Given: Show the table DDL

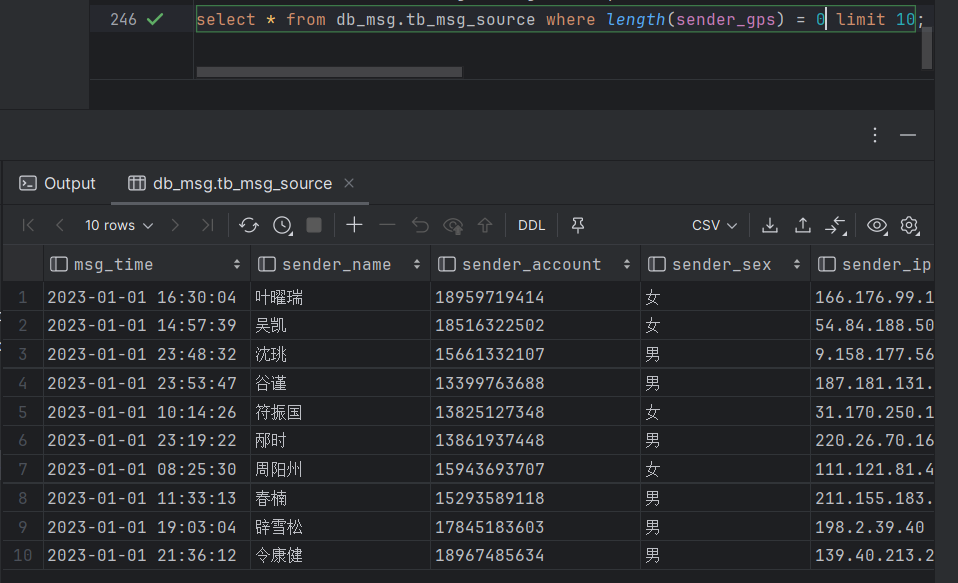Looking at the screenshot, I should click(532, 226).
